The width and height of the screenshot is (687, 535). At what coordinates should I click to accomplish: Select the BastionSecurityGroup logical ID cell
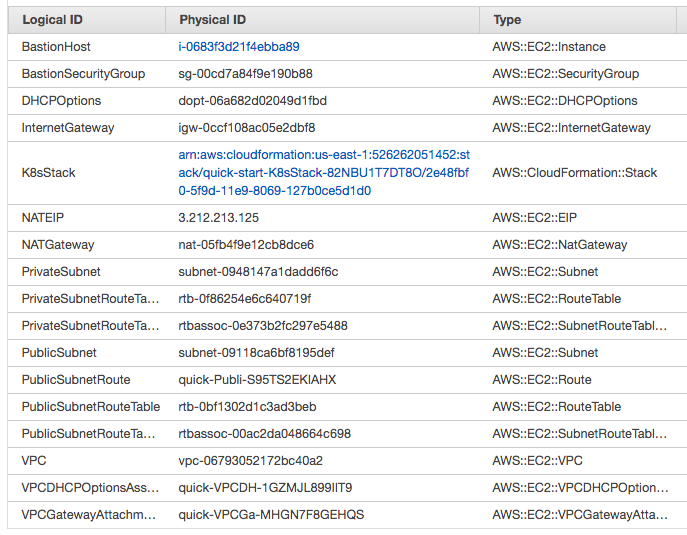click(83, 74)
